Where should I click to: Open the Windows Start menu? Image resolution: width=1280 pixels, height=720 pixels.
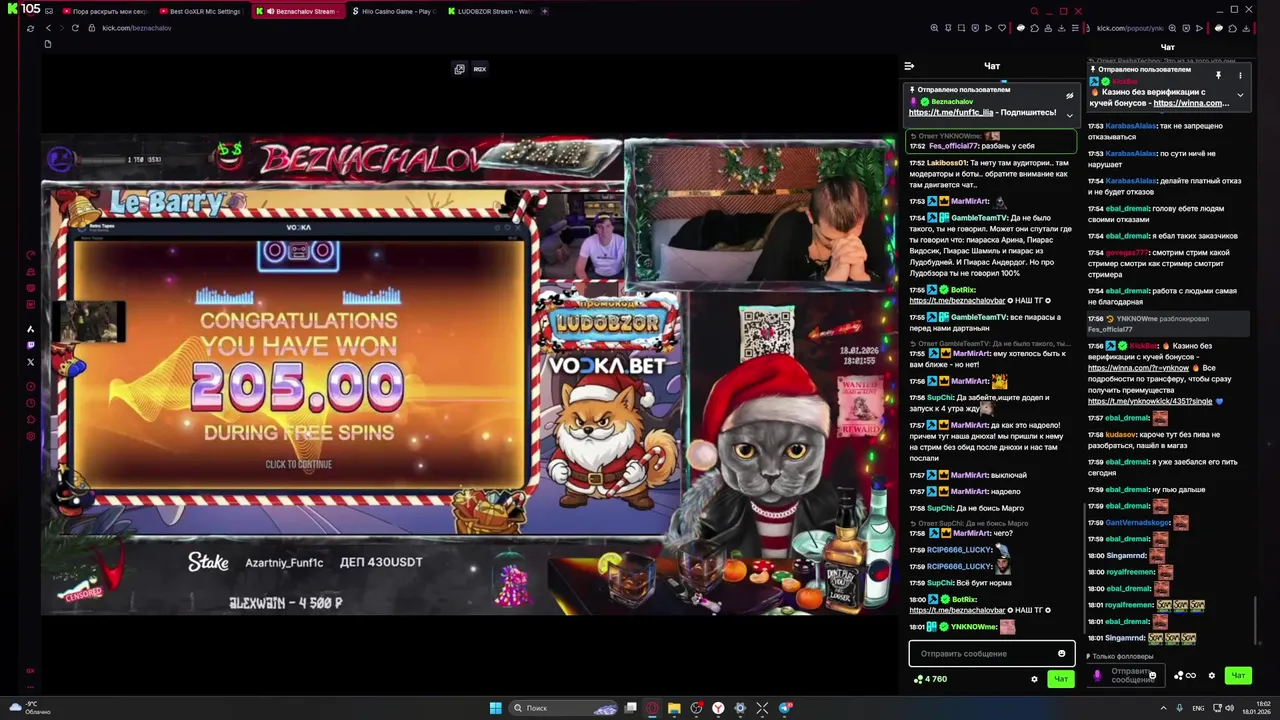click(x=495, y=708)
